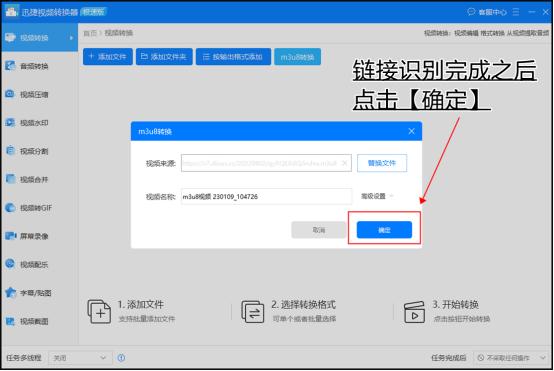The height and width of the screenshot is (371, 554).
Task: Open 客服中心 in the title bar
Action: click(487, 12)
